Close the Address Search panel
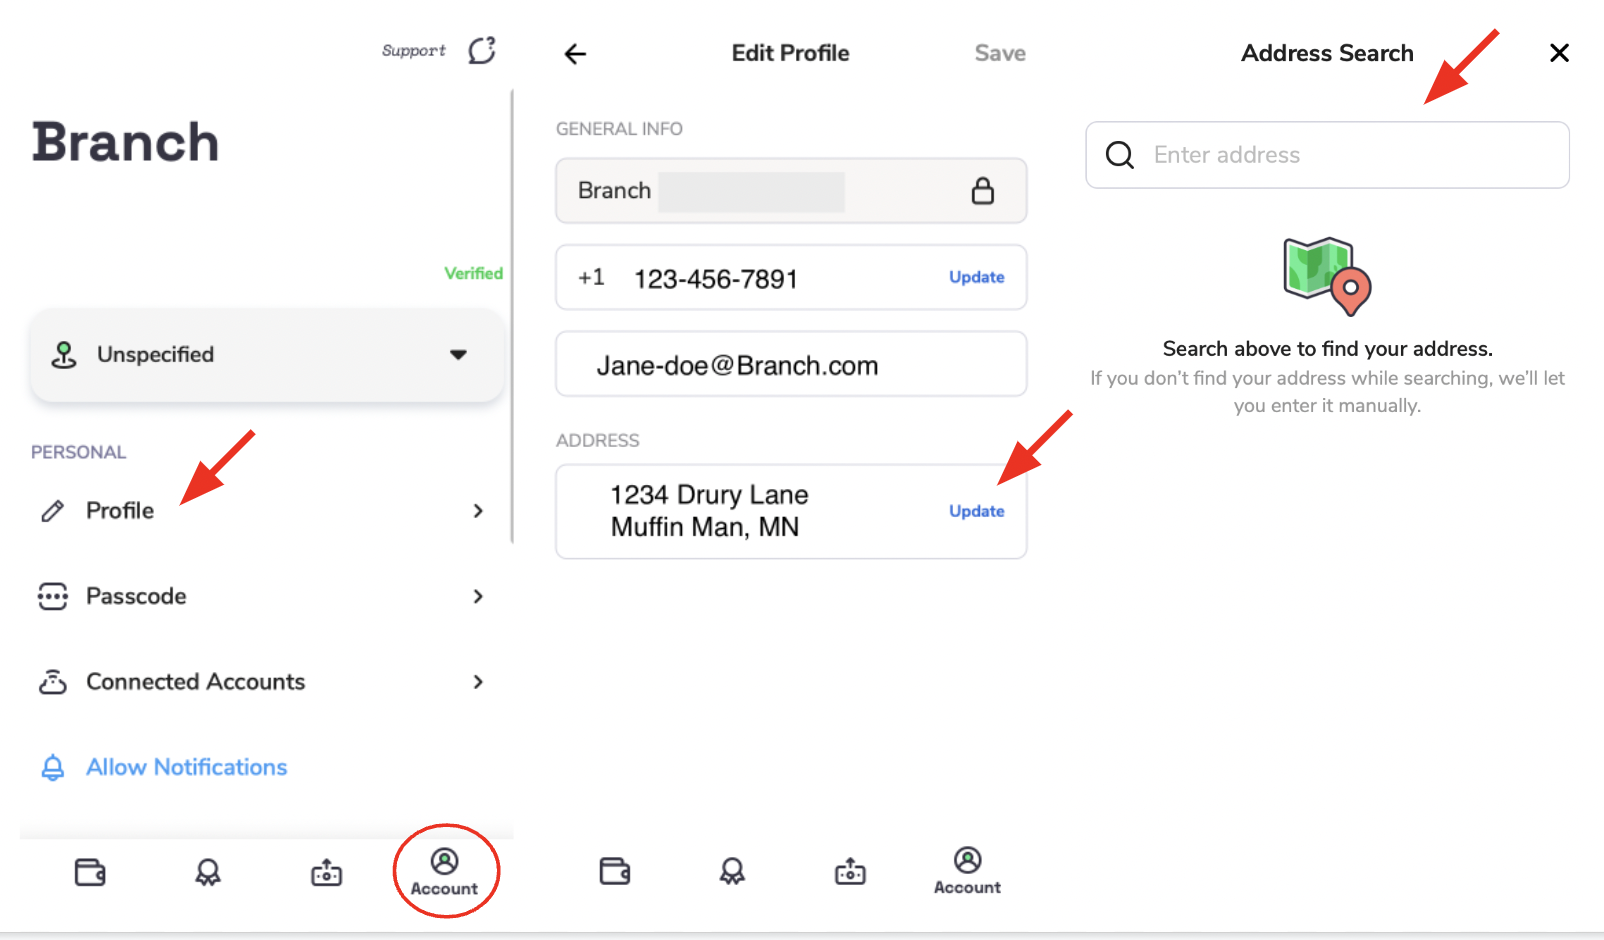1604x940 pixels. pyautogui.click(x=1558, y=53)
